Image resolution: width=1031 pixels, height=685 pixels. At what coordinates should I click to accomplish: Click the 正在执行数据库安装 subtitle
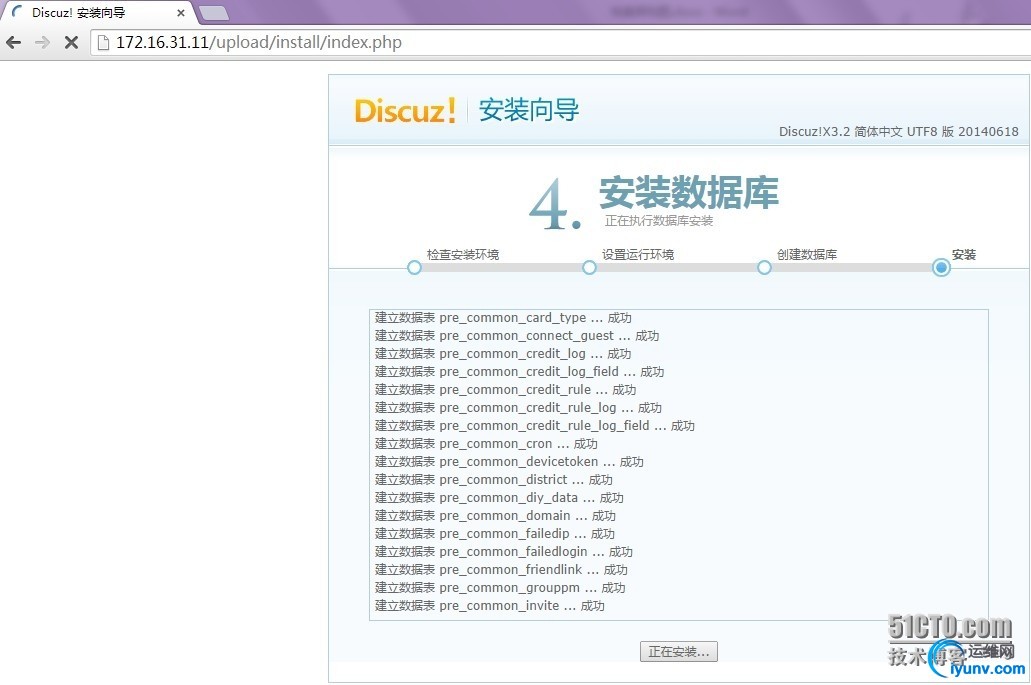pos(659,221)
